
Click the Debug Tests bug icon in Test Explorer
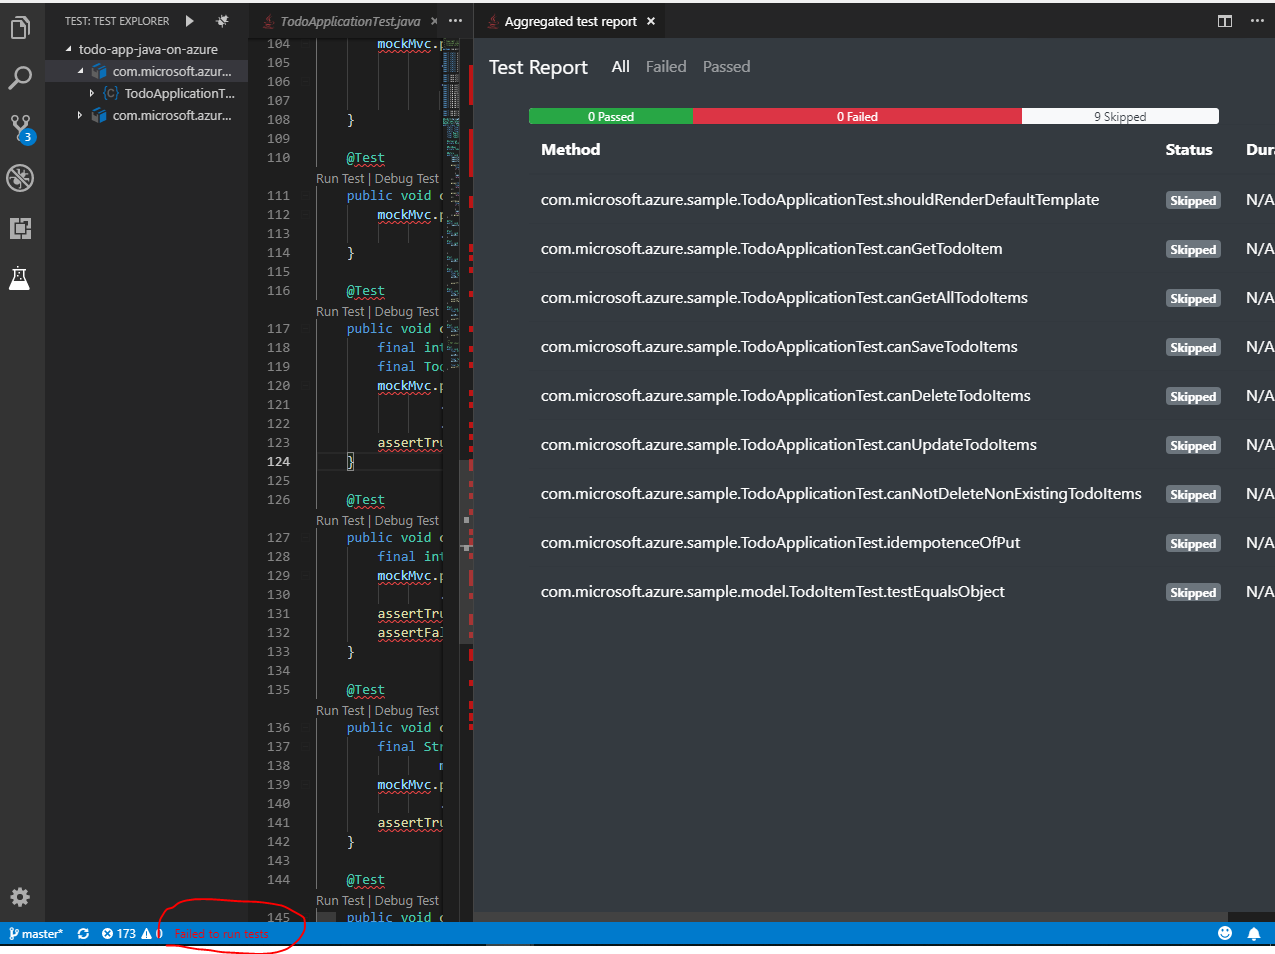(x=220, y=20)
